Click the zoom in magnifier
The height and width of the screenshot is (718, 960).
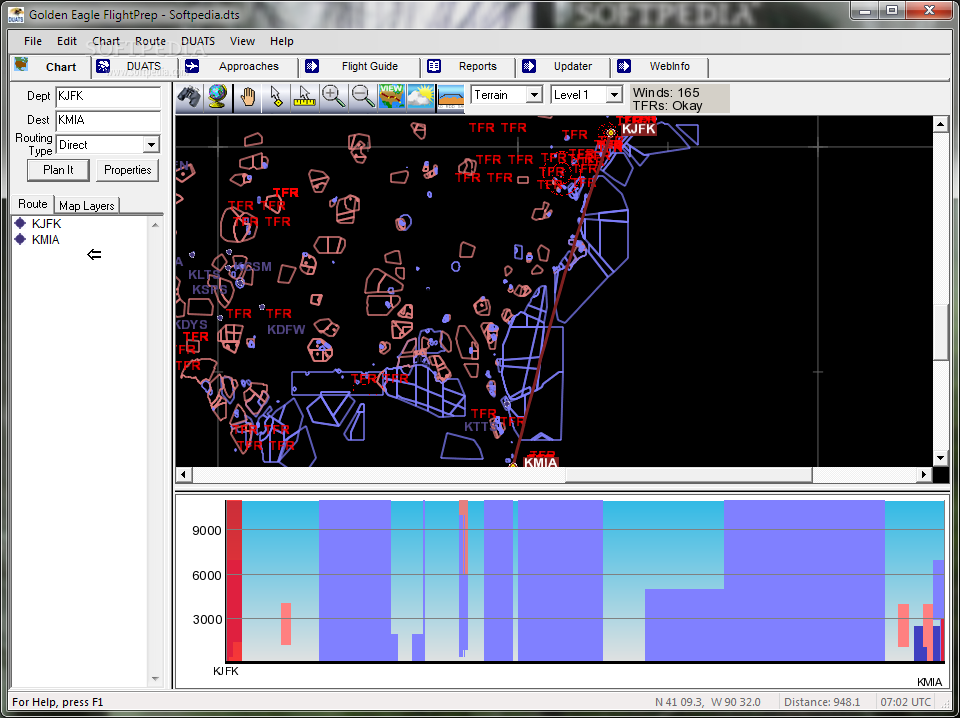[333, 97]
